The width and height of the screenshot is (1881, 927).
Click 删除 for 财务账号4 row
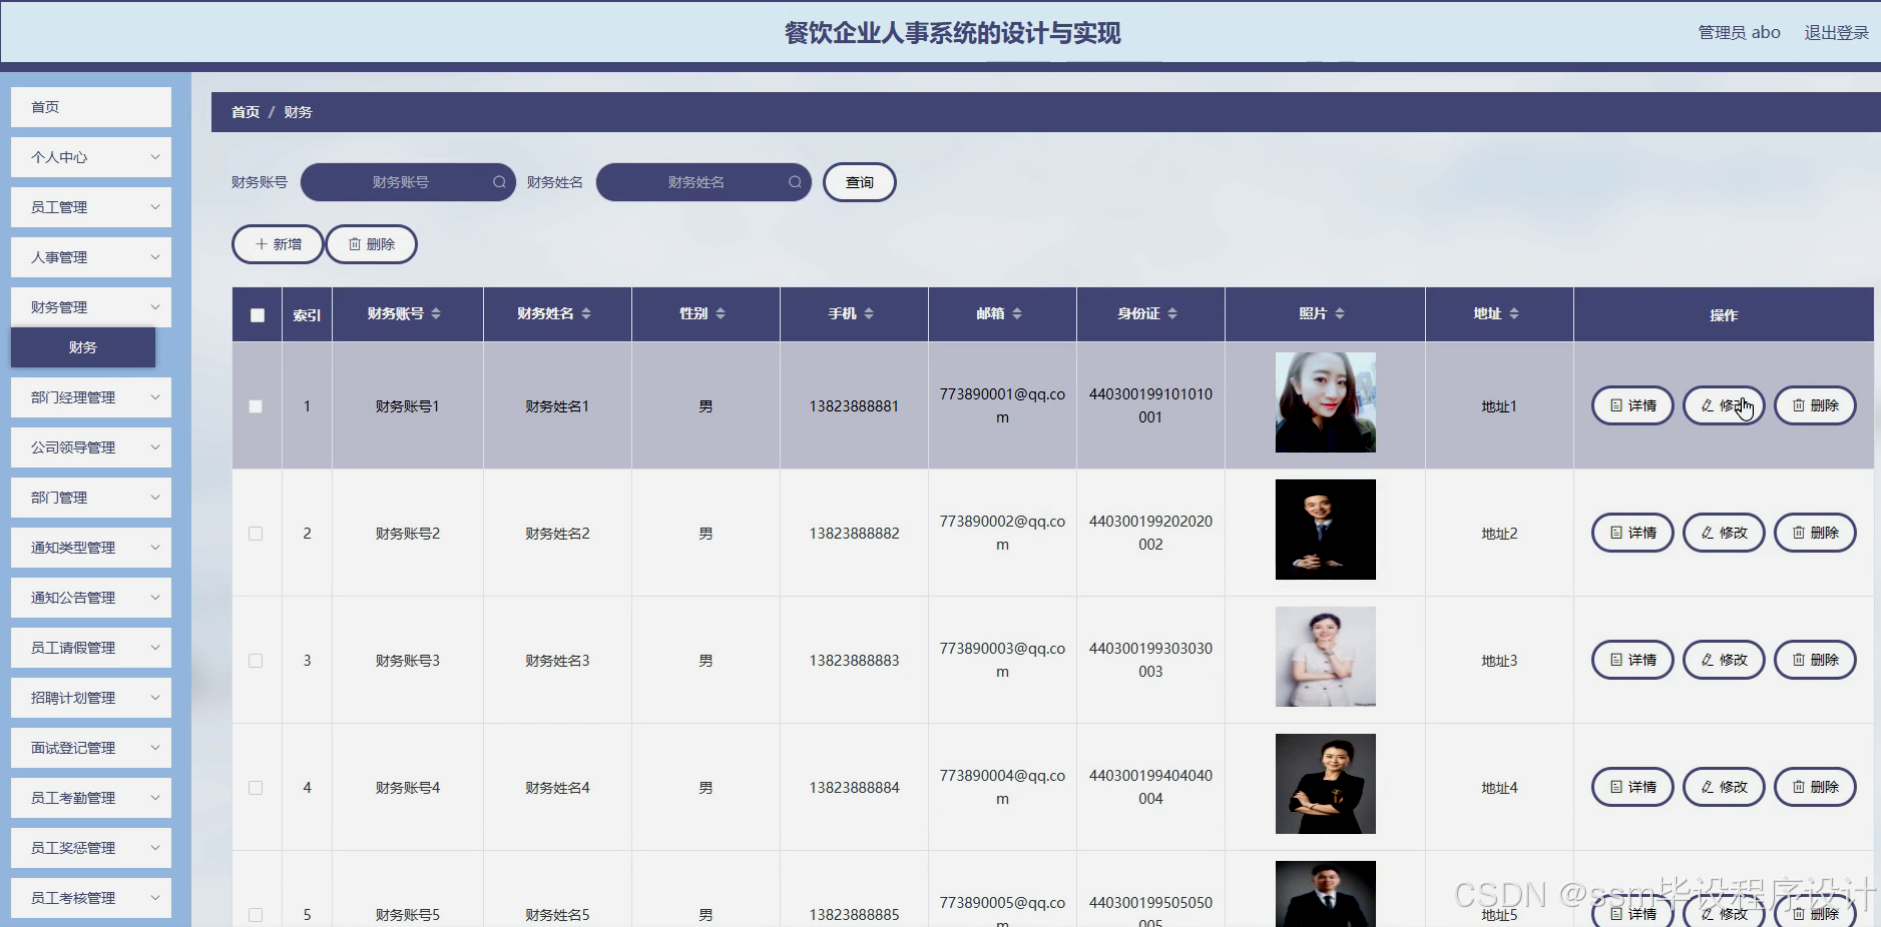pyautogui.click(x=1815, y=787)
